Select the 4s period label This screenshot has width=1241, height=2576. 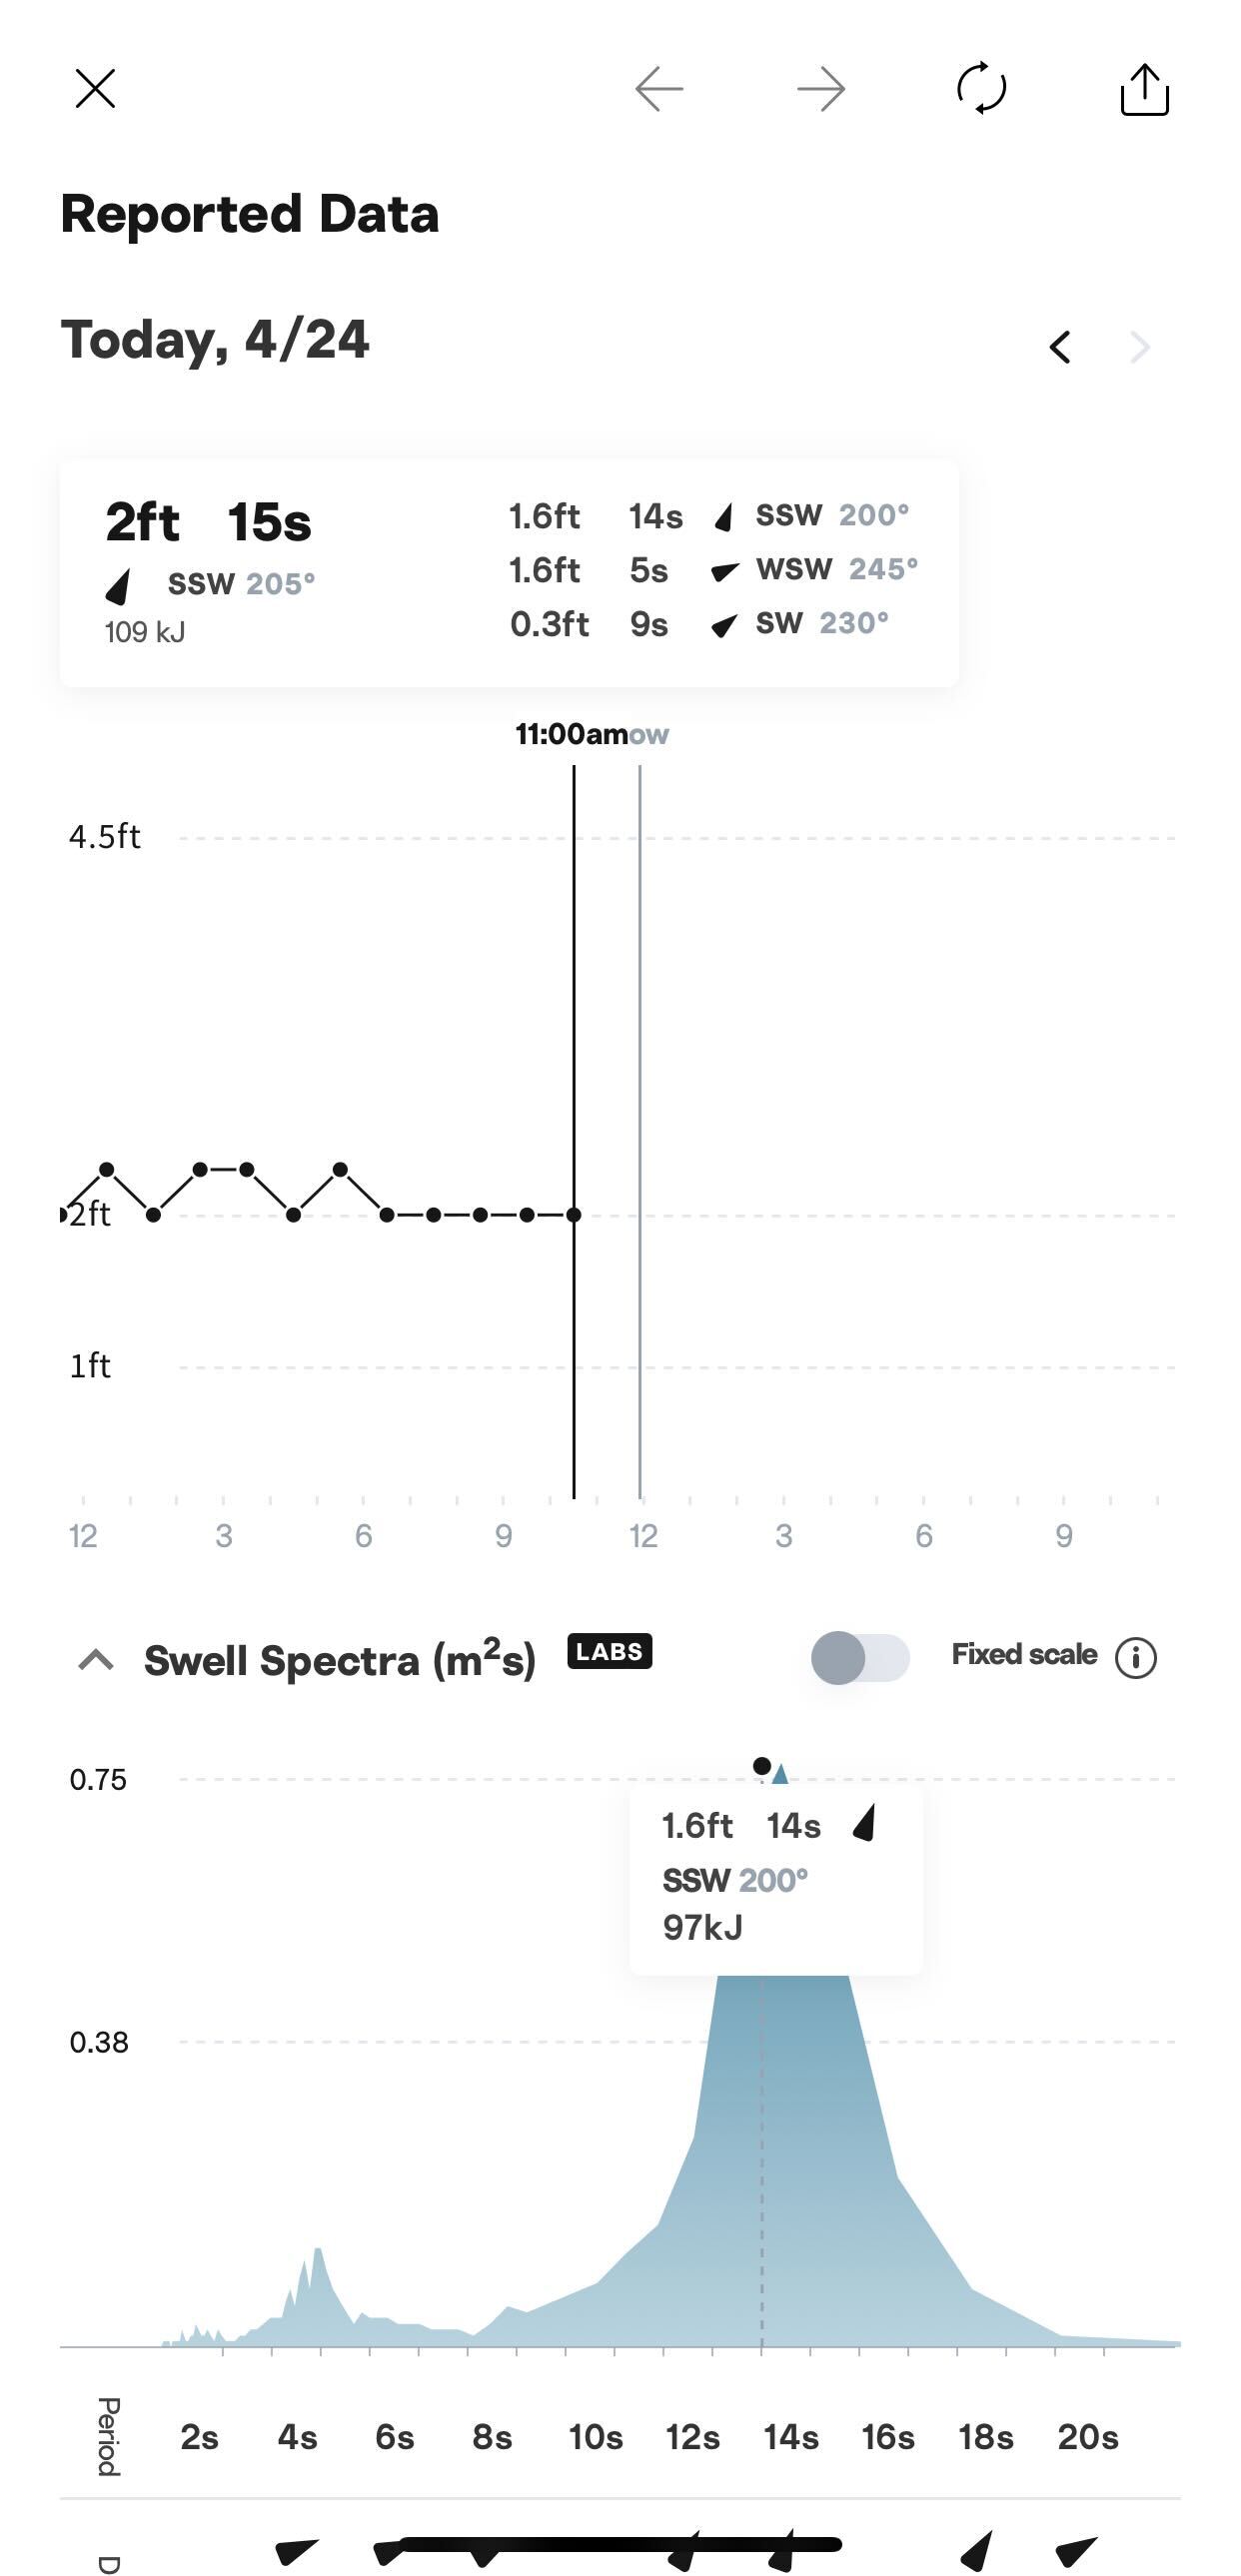tap(297, 2437)
